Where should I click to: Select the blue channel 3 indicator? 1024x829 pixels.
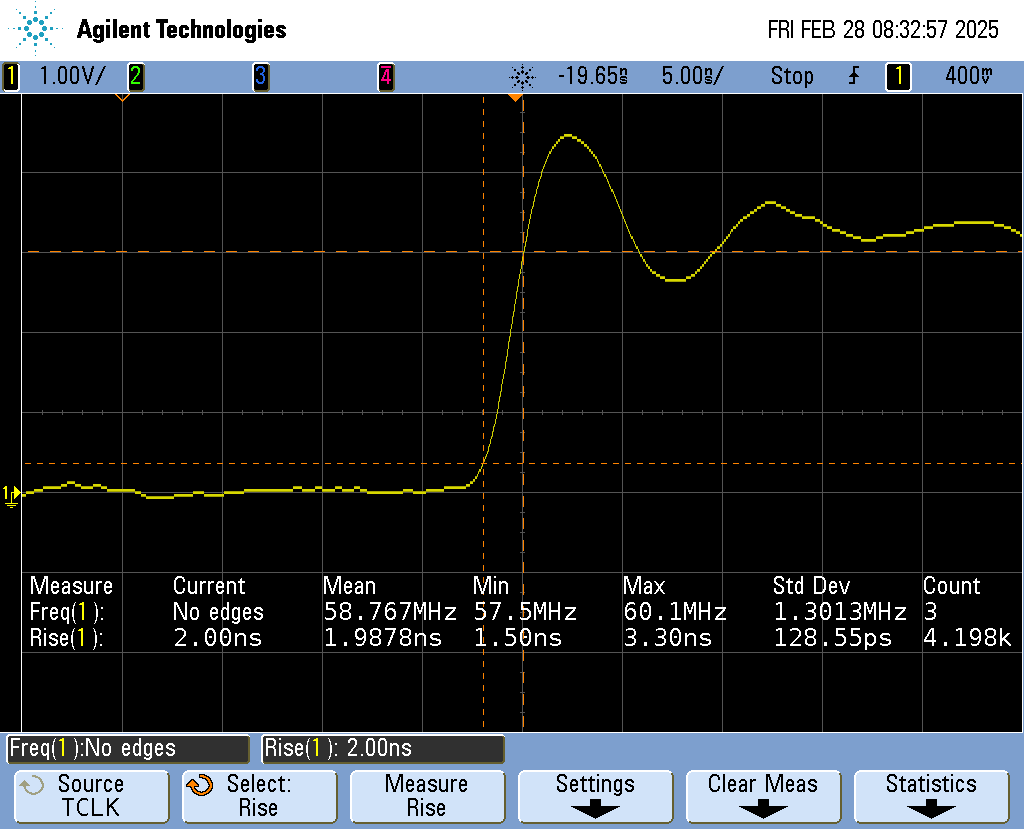[260, 76]
